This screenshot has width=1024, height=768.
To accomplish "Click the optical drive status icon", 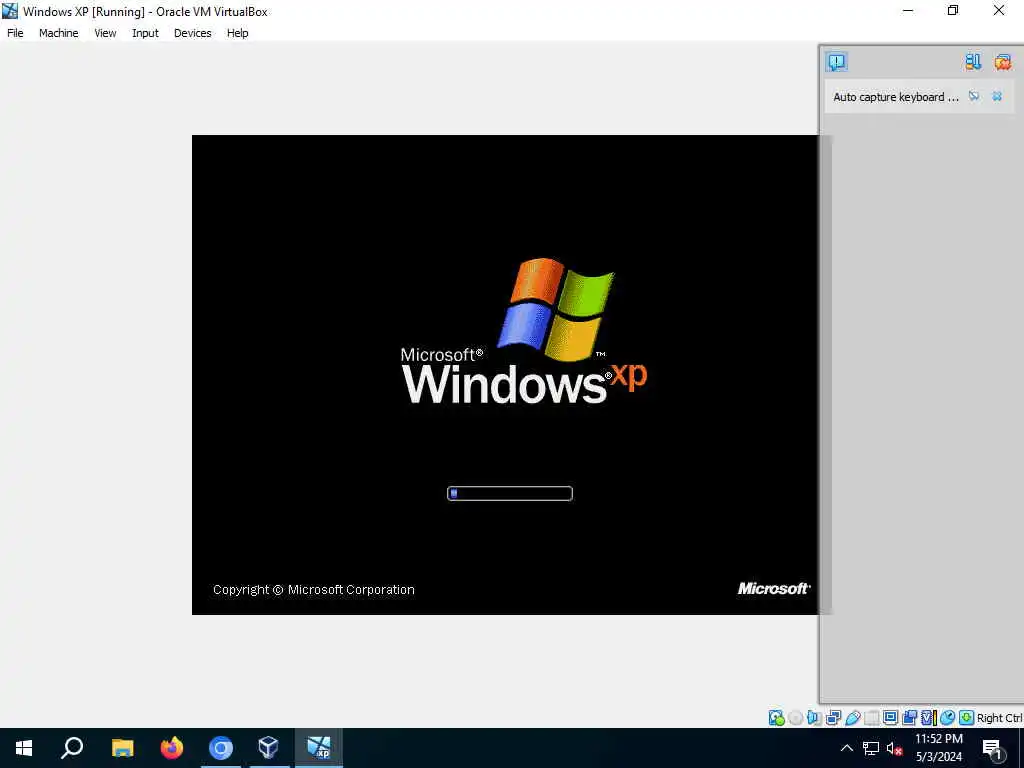I will tap(795, 718).
